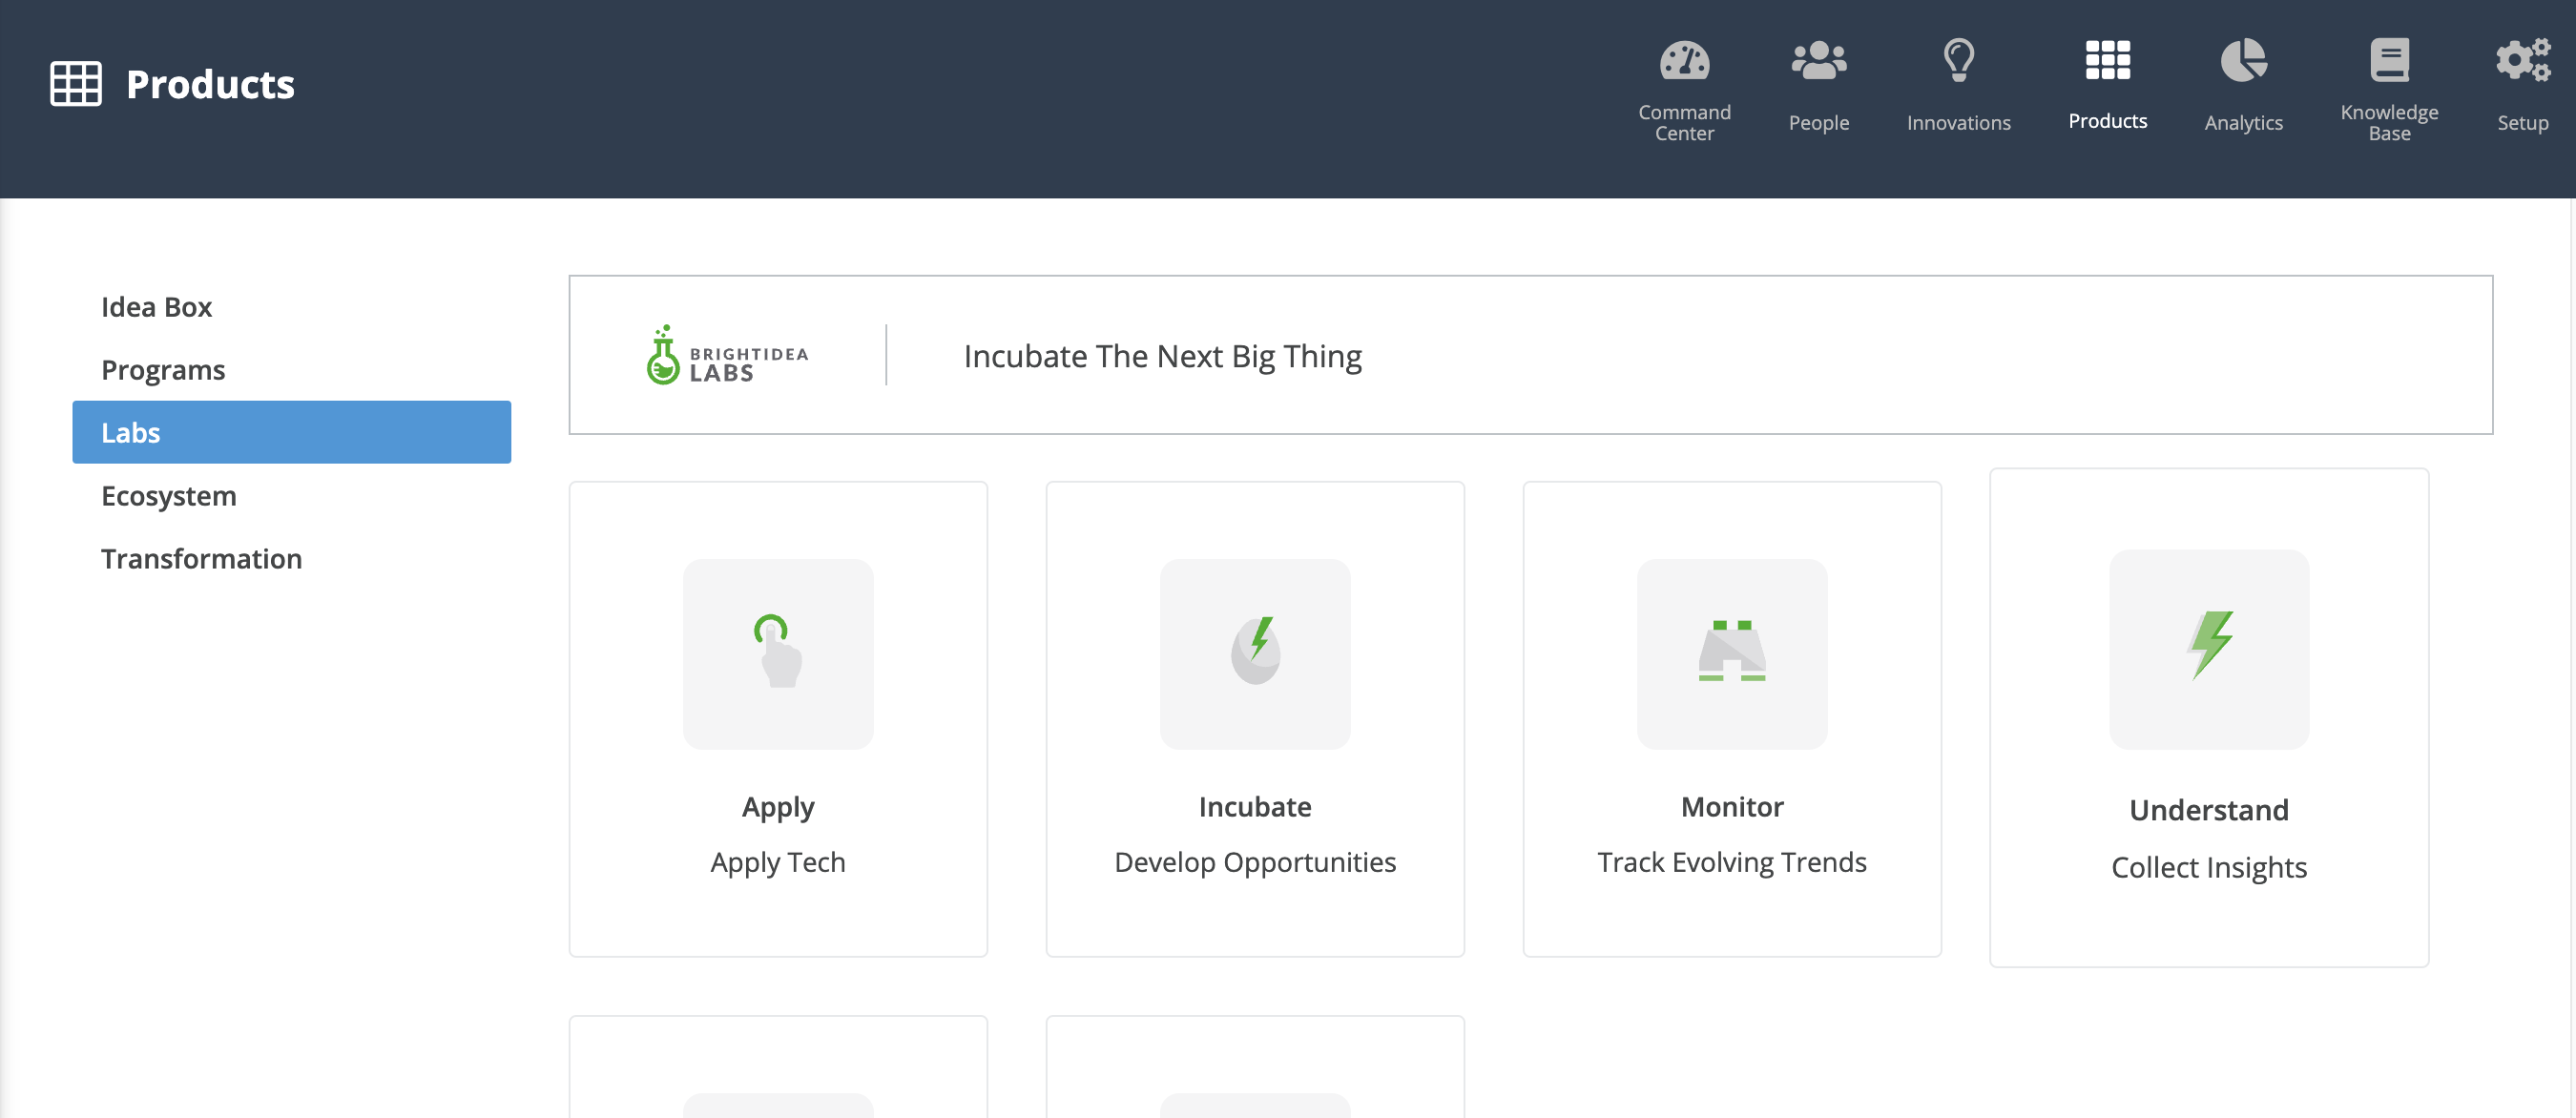Click the Apply card title

tap(778, 807)
